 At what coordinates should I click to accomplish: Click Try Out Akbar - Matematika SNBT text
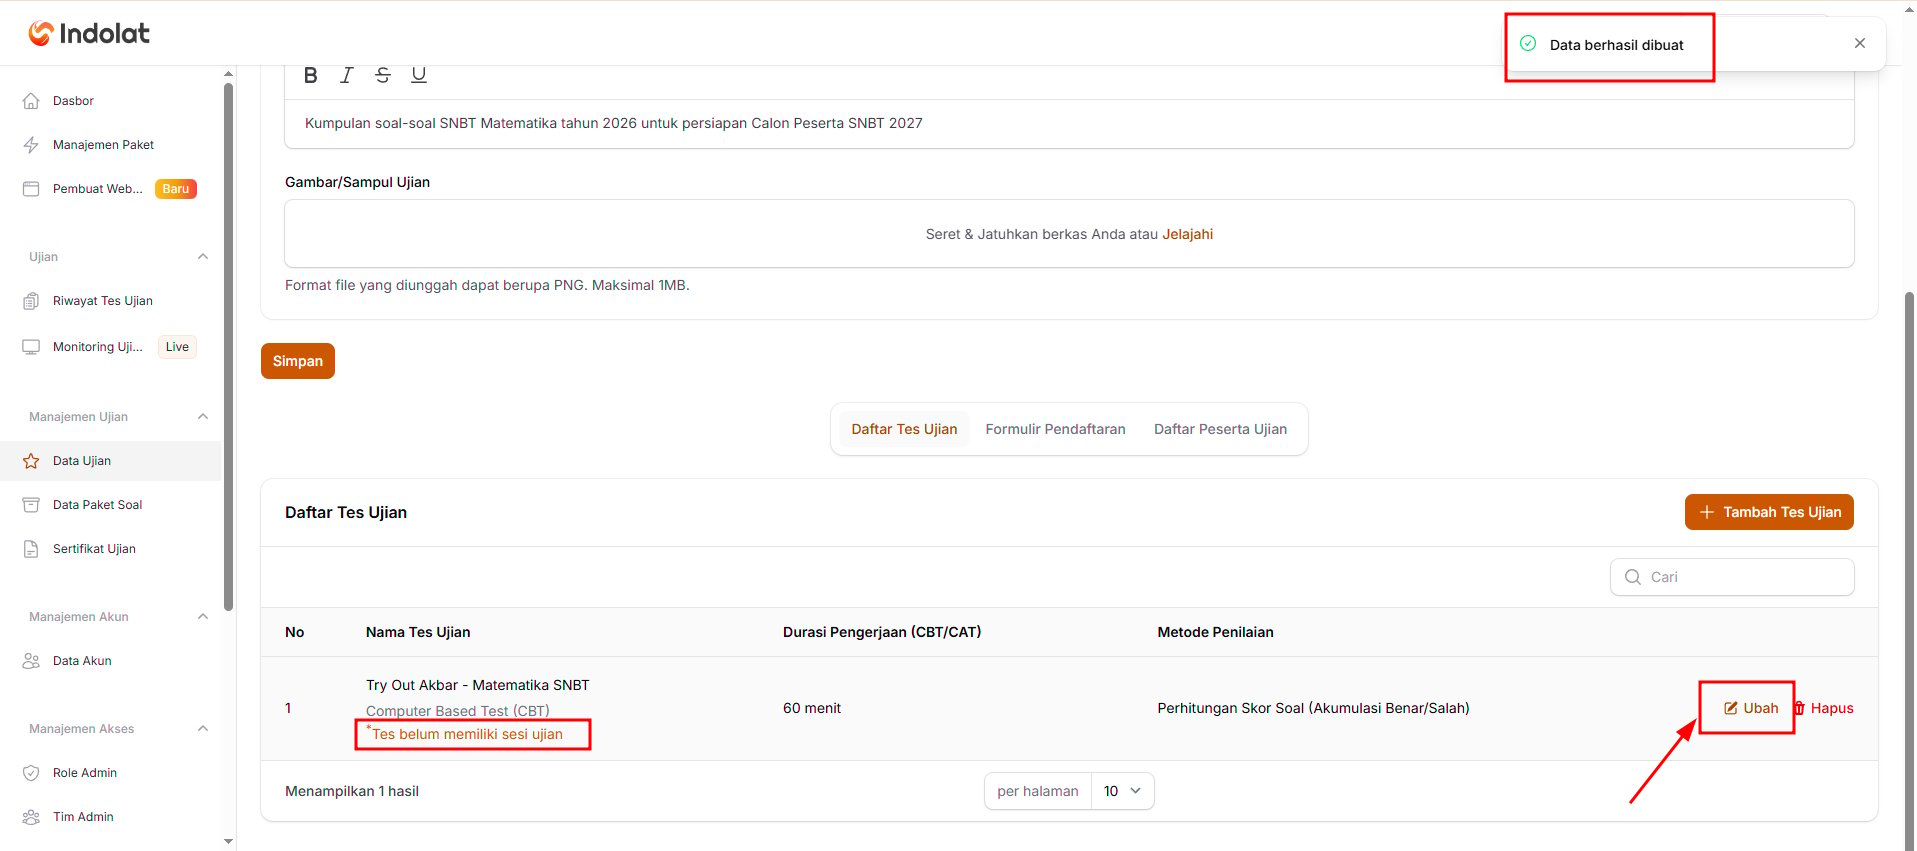tap(478, 685)
